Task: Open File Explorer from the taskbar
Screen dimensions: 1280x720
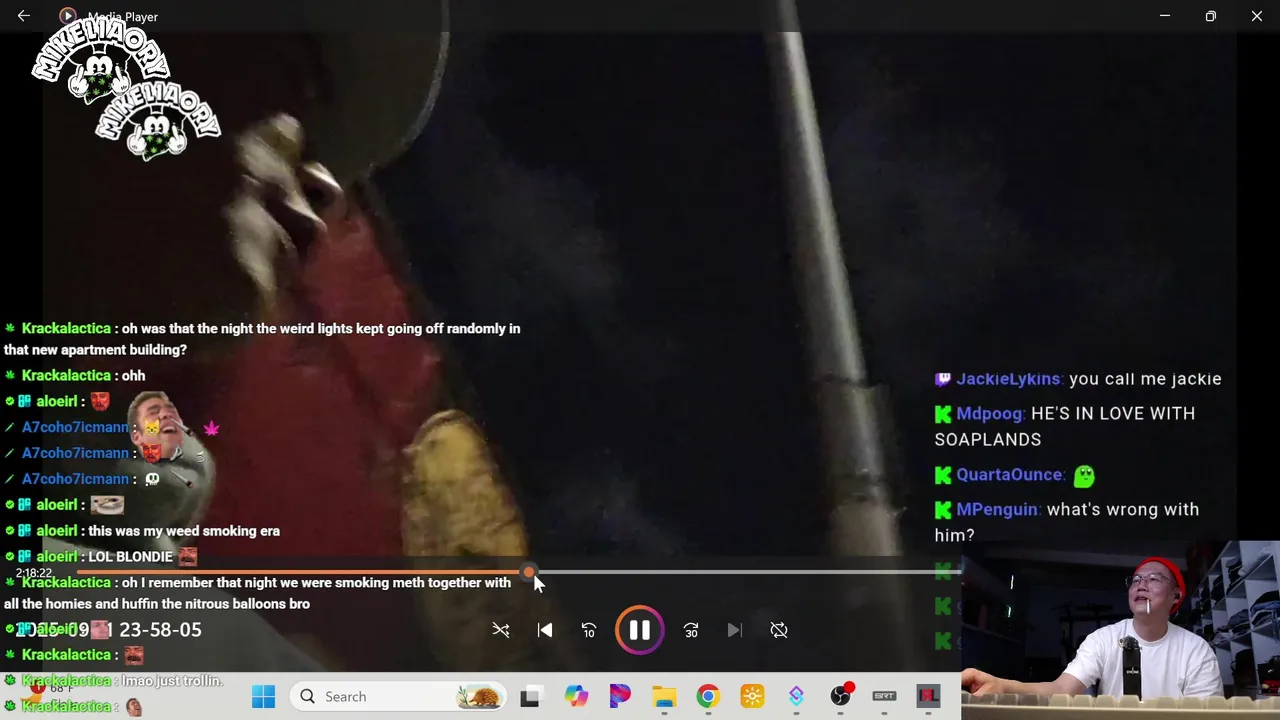Action: 664,696
